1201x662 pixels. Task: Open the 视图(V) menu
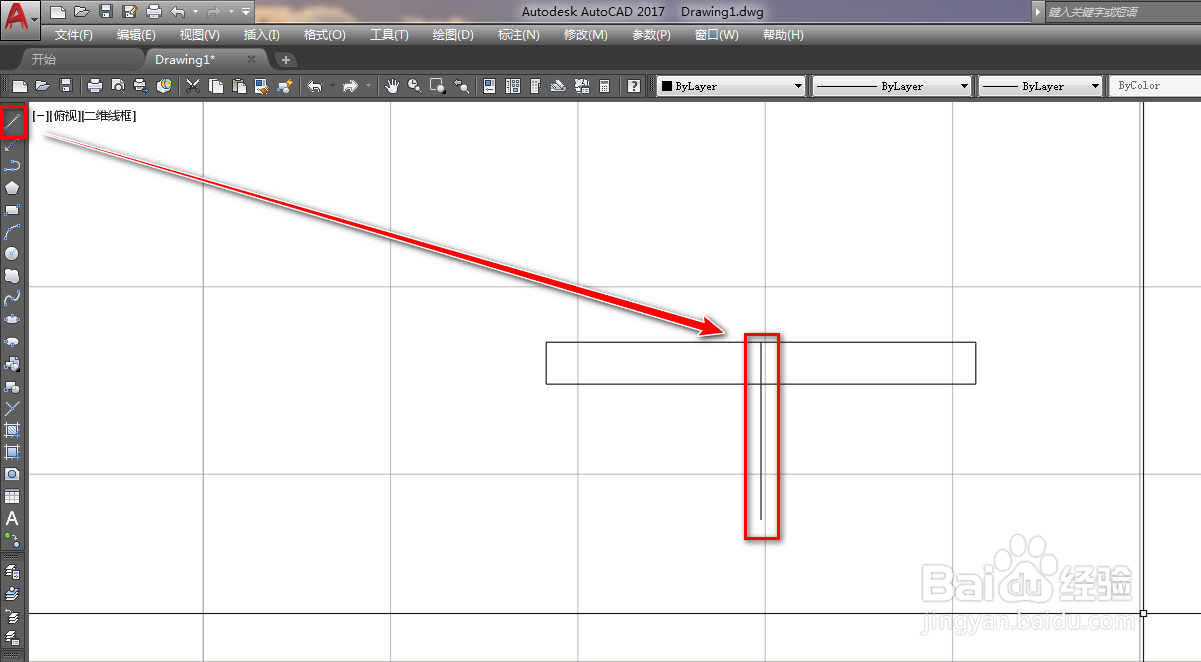tap(200, 35)
